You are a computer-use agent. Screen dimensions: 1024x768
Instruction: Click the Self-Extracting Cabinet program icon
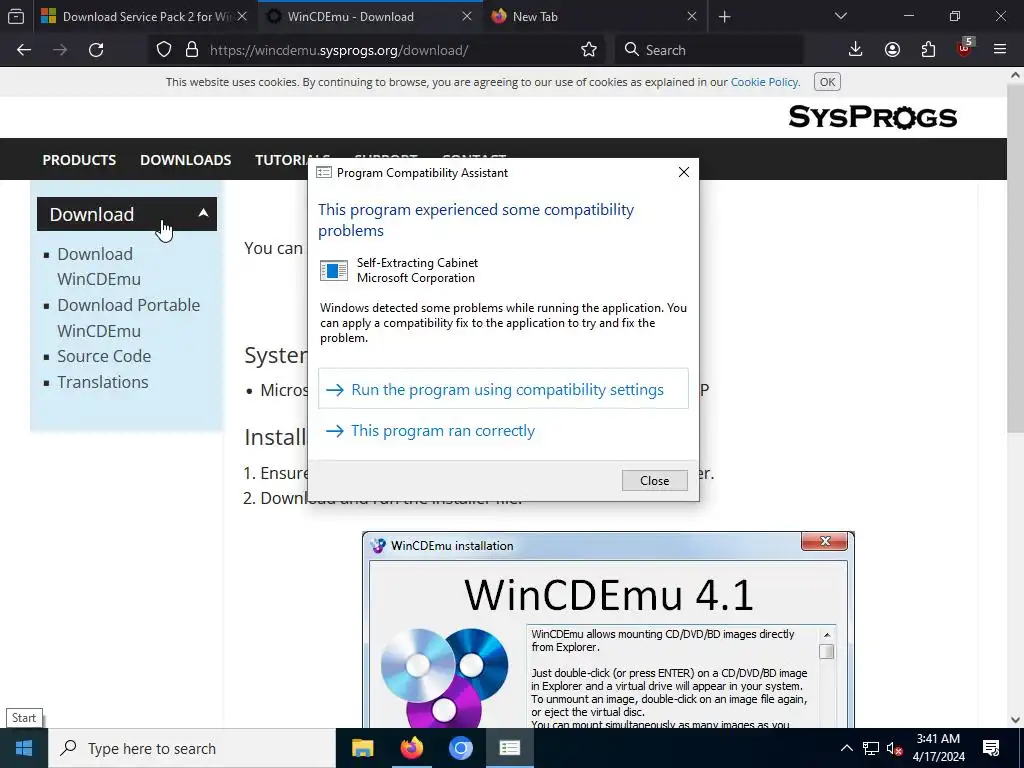click(334, 270)
